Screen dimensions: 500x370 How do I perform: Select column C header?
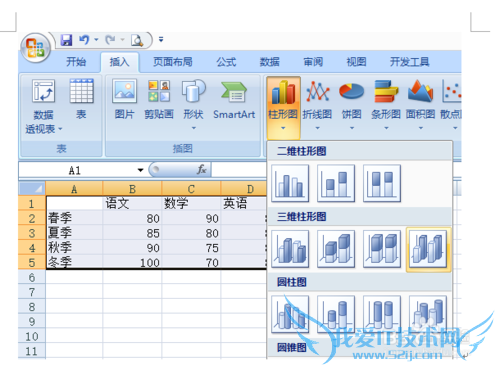[x=191, y=189]
